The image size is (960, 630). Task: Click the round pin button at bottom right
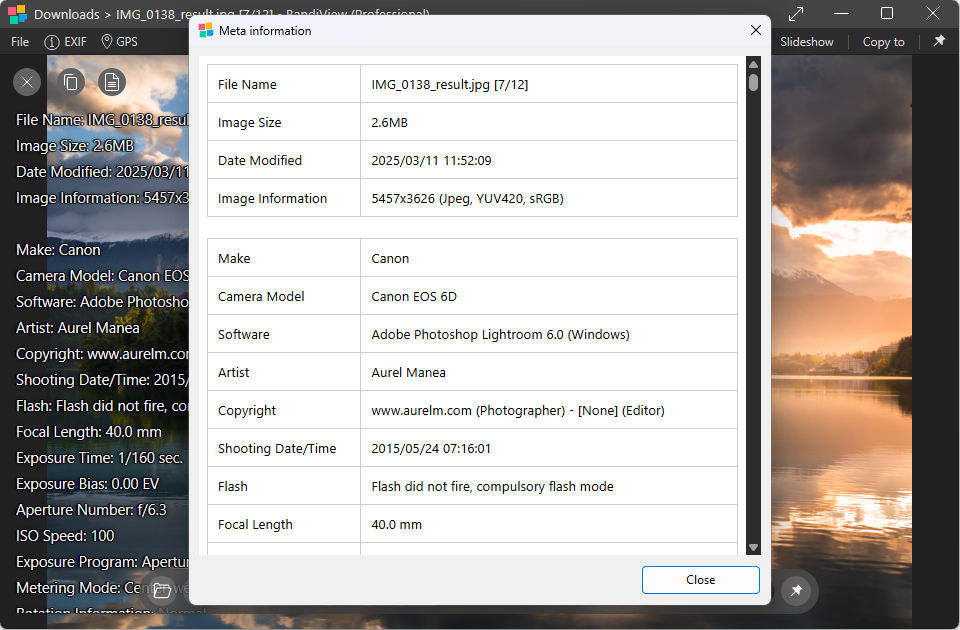click(796, 591)
